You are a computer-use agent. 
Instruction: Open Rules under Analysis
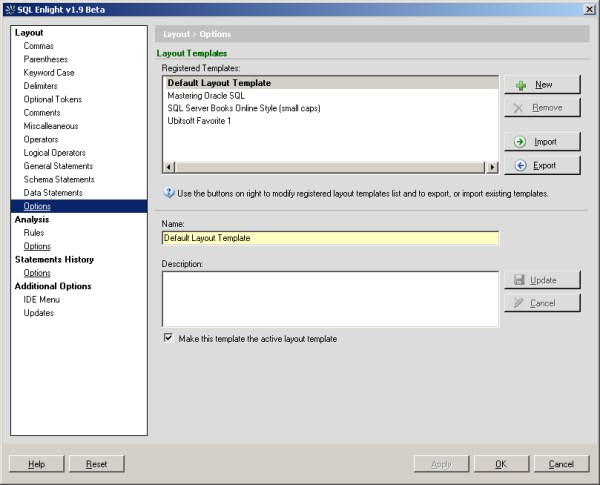tap(34, 233)
